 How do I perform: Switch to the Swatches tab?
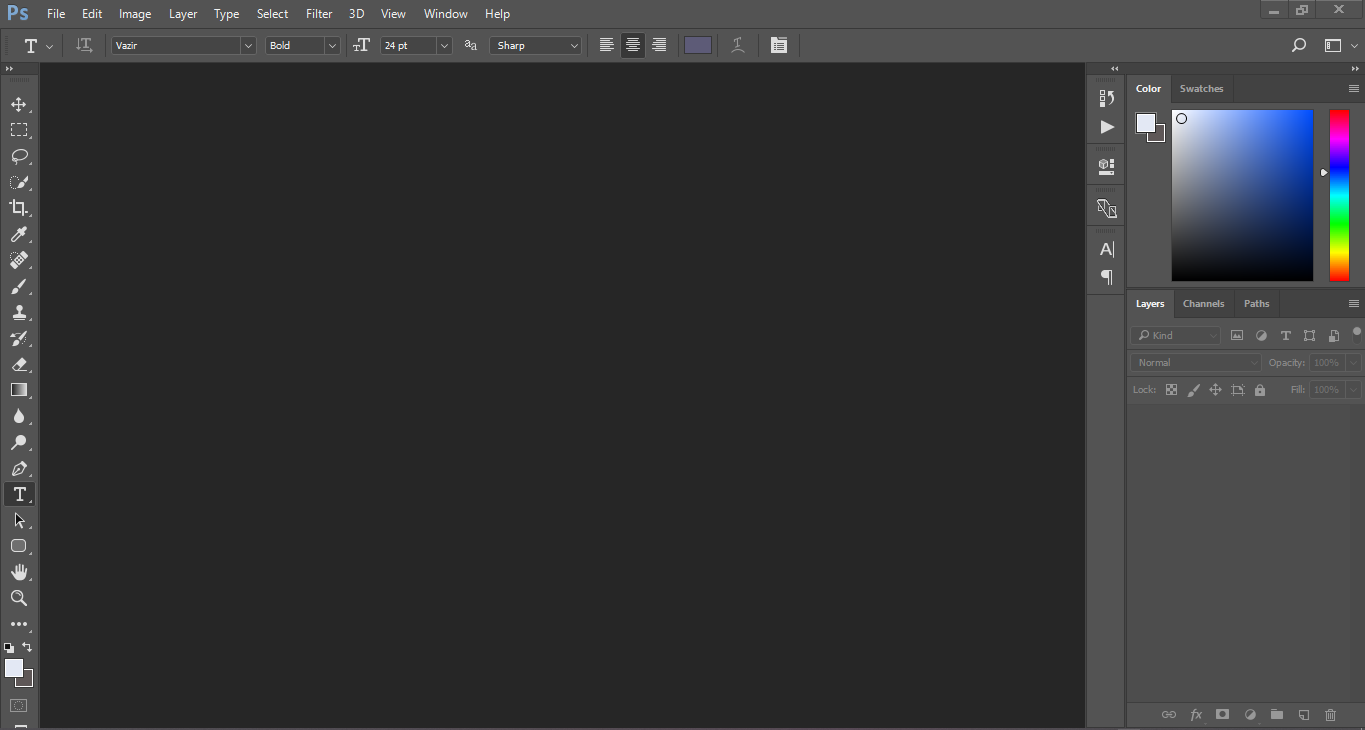click(1201, 89)
